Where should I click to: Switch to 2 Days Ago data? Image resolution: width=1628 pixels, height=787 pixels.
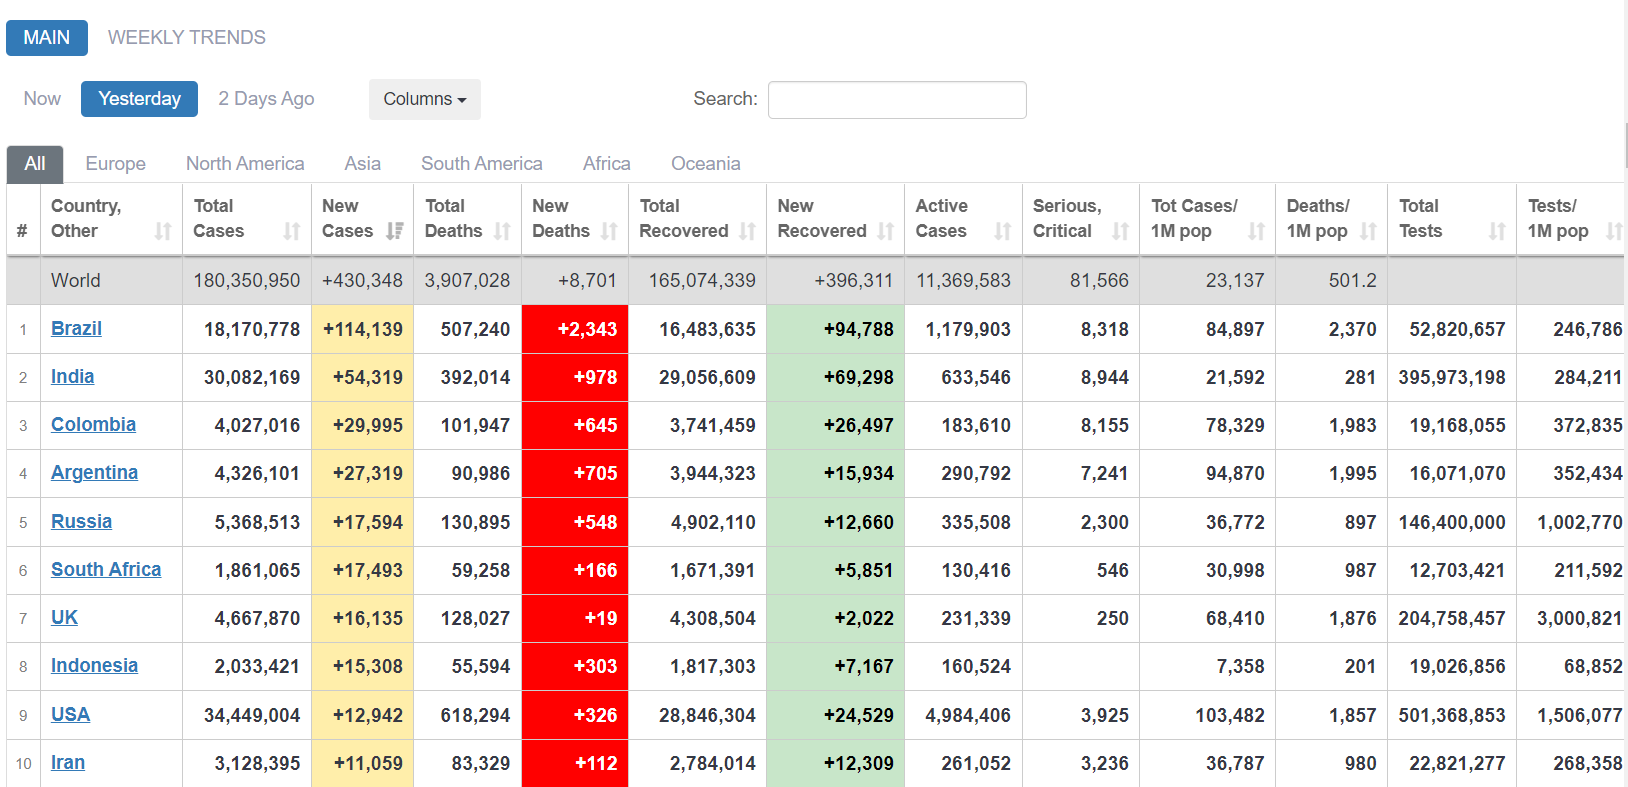click(x=266, y=99)
